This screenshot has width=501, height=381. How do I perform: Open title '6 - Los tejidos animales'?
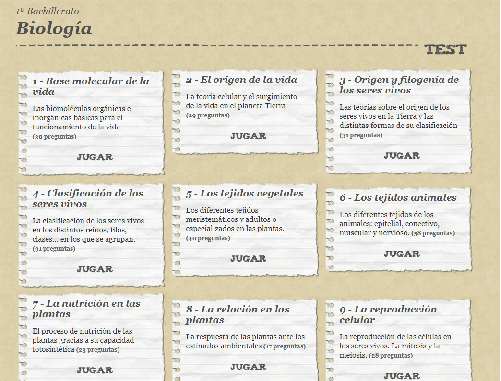[x=398, y=198]
